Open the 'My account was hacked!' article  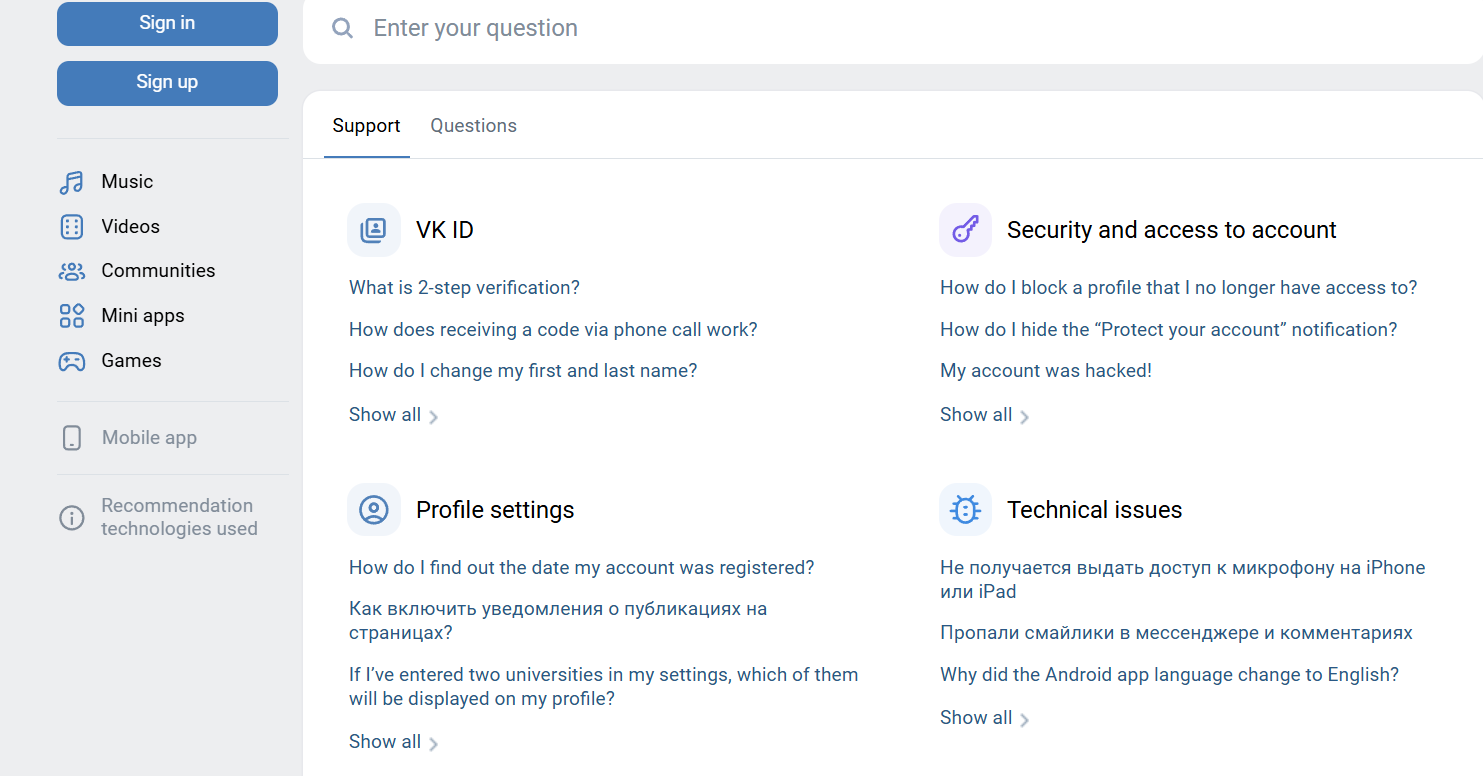click(1045, 371)
